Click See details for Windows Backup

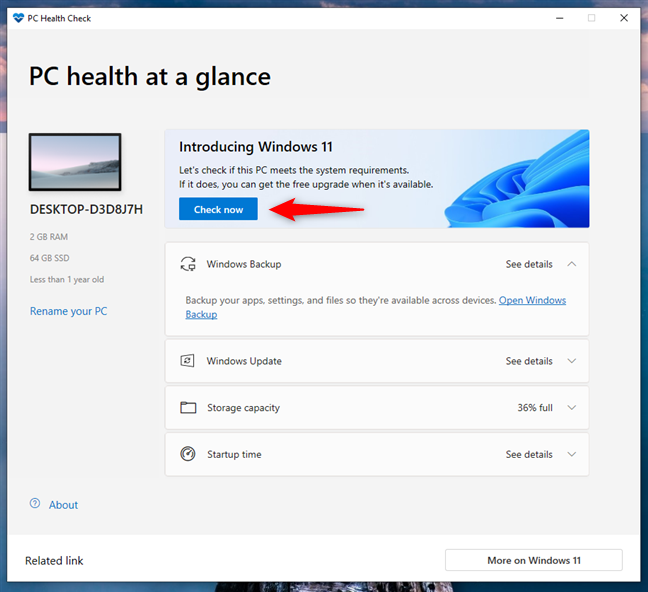tap(529, 264)
